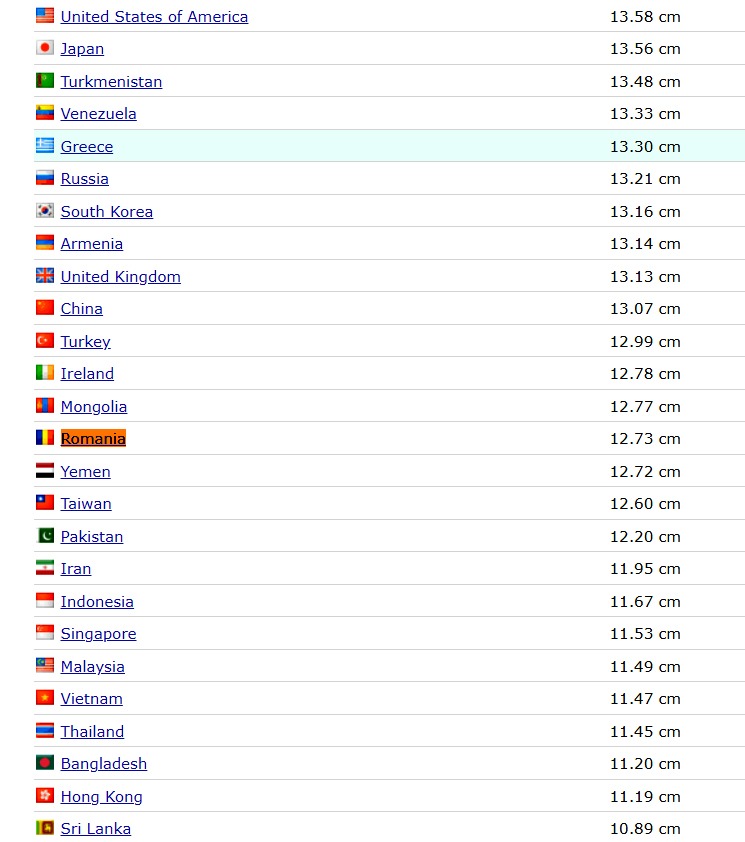The width and height of the screenshot is (745, 842).
Task: Open the Venezuela country link
Action: pyautogui.click(x=98, y=114)
